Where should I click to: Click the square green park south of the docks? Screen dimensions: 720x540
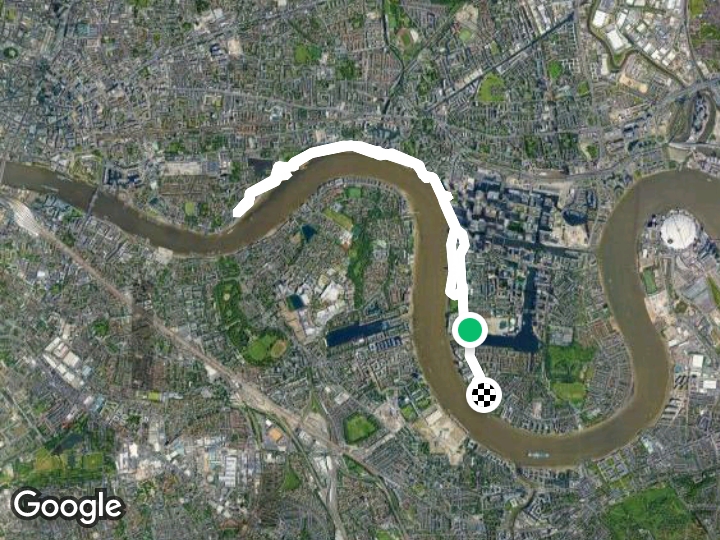tap(360, 428)
